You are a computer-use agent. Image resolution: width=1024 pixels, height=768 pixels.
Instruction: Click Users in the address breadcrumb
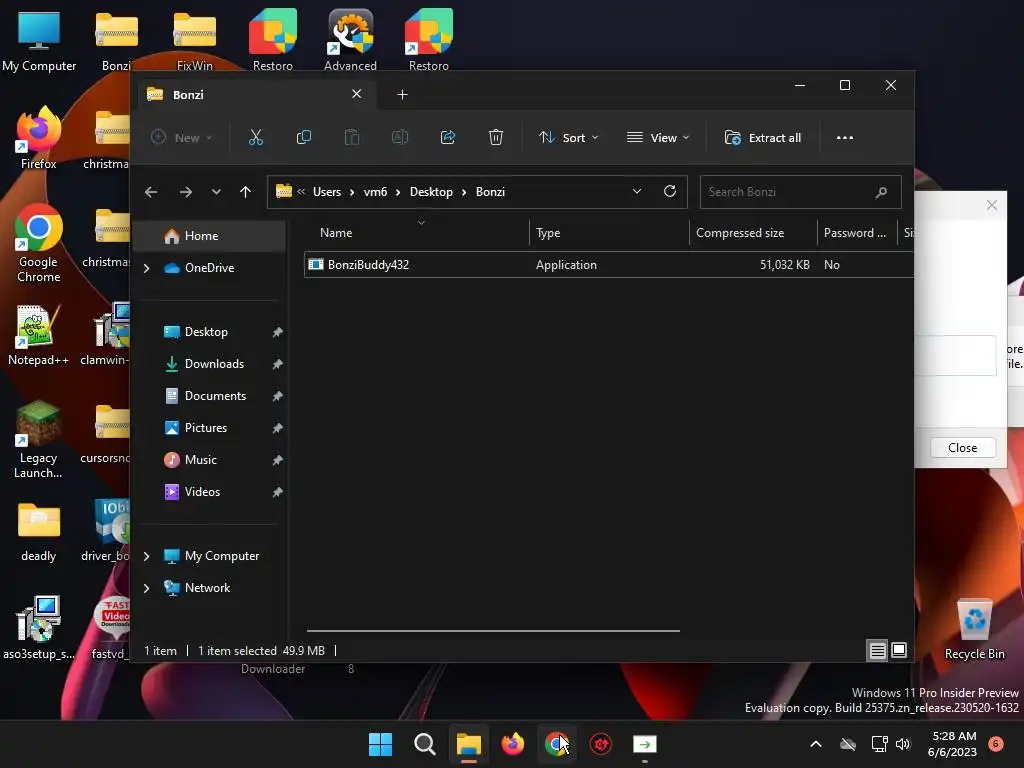(x=327, y=192)
